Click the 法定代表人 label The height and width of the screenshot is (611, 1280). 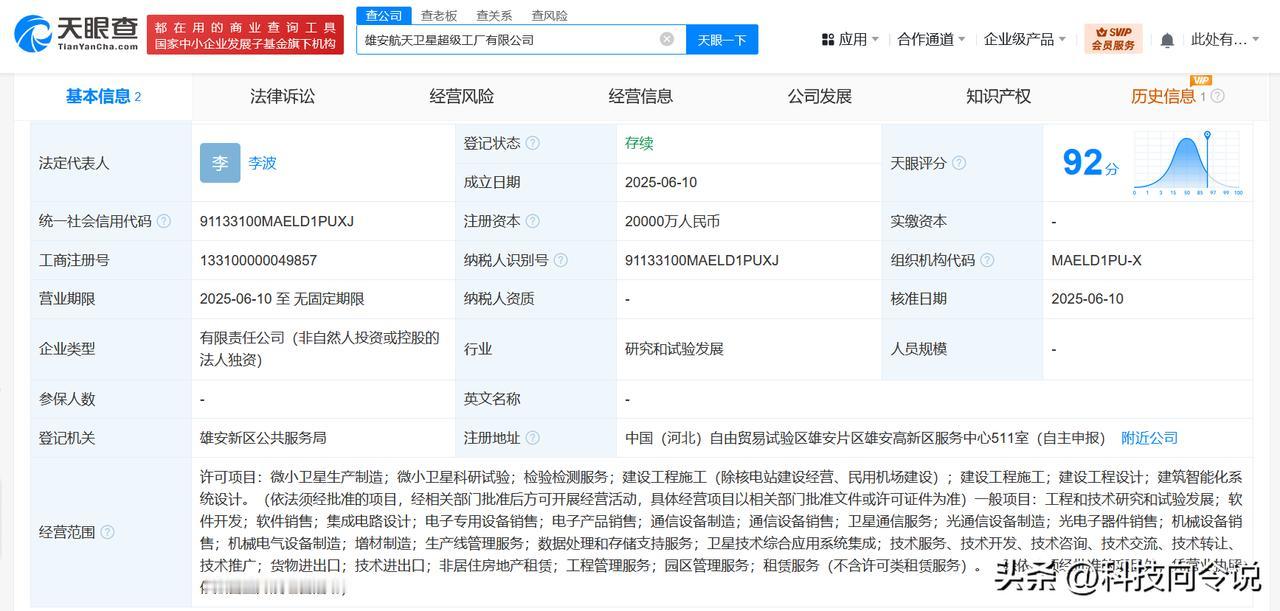[74, 163]
